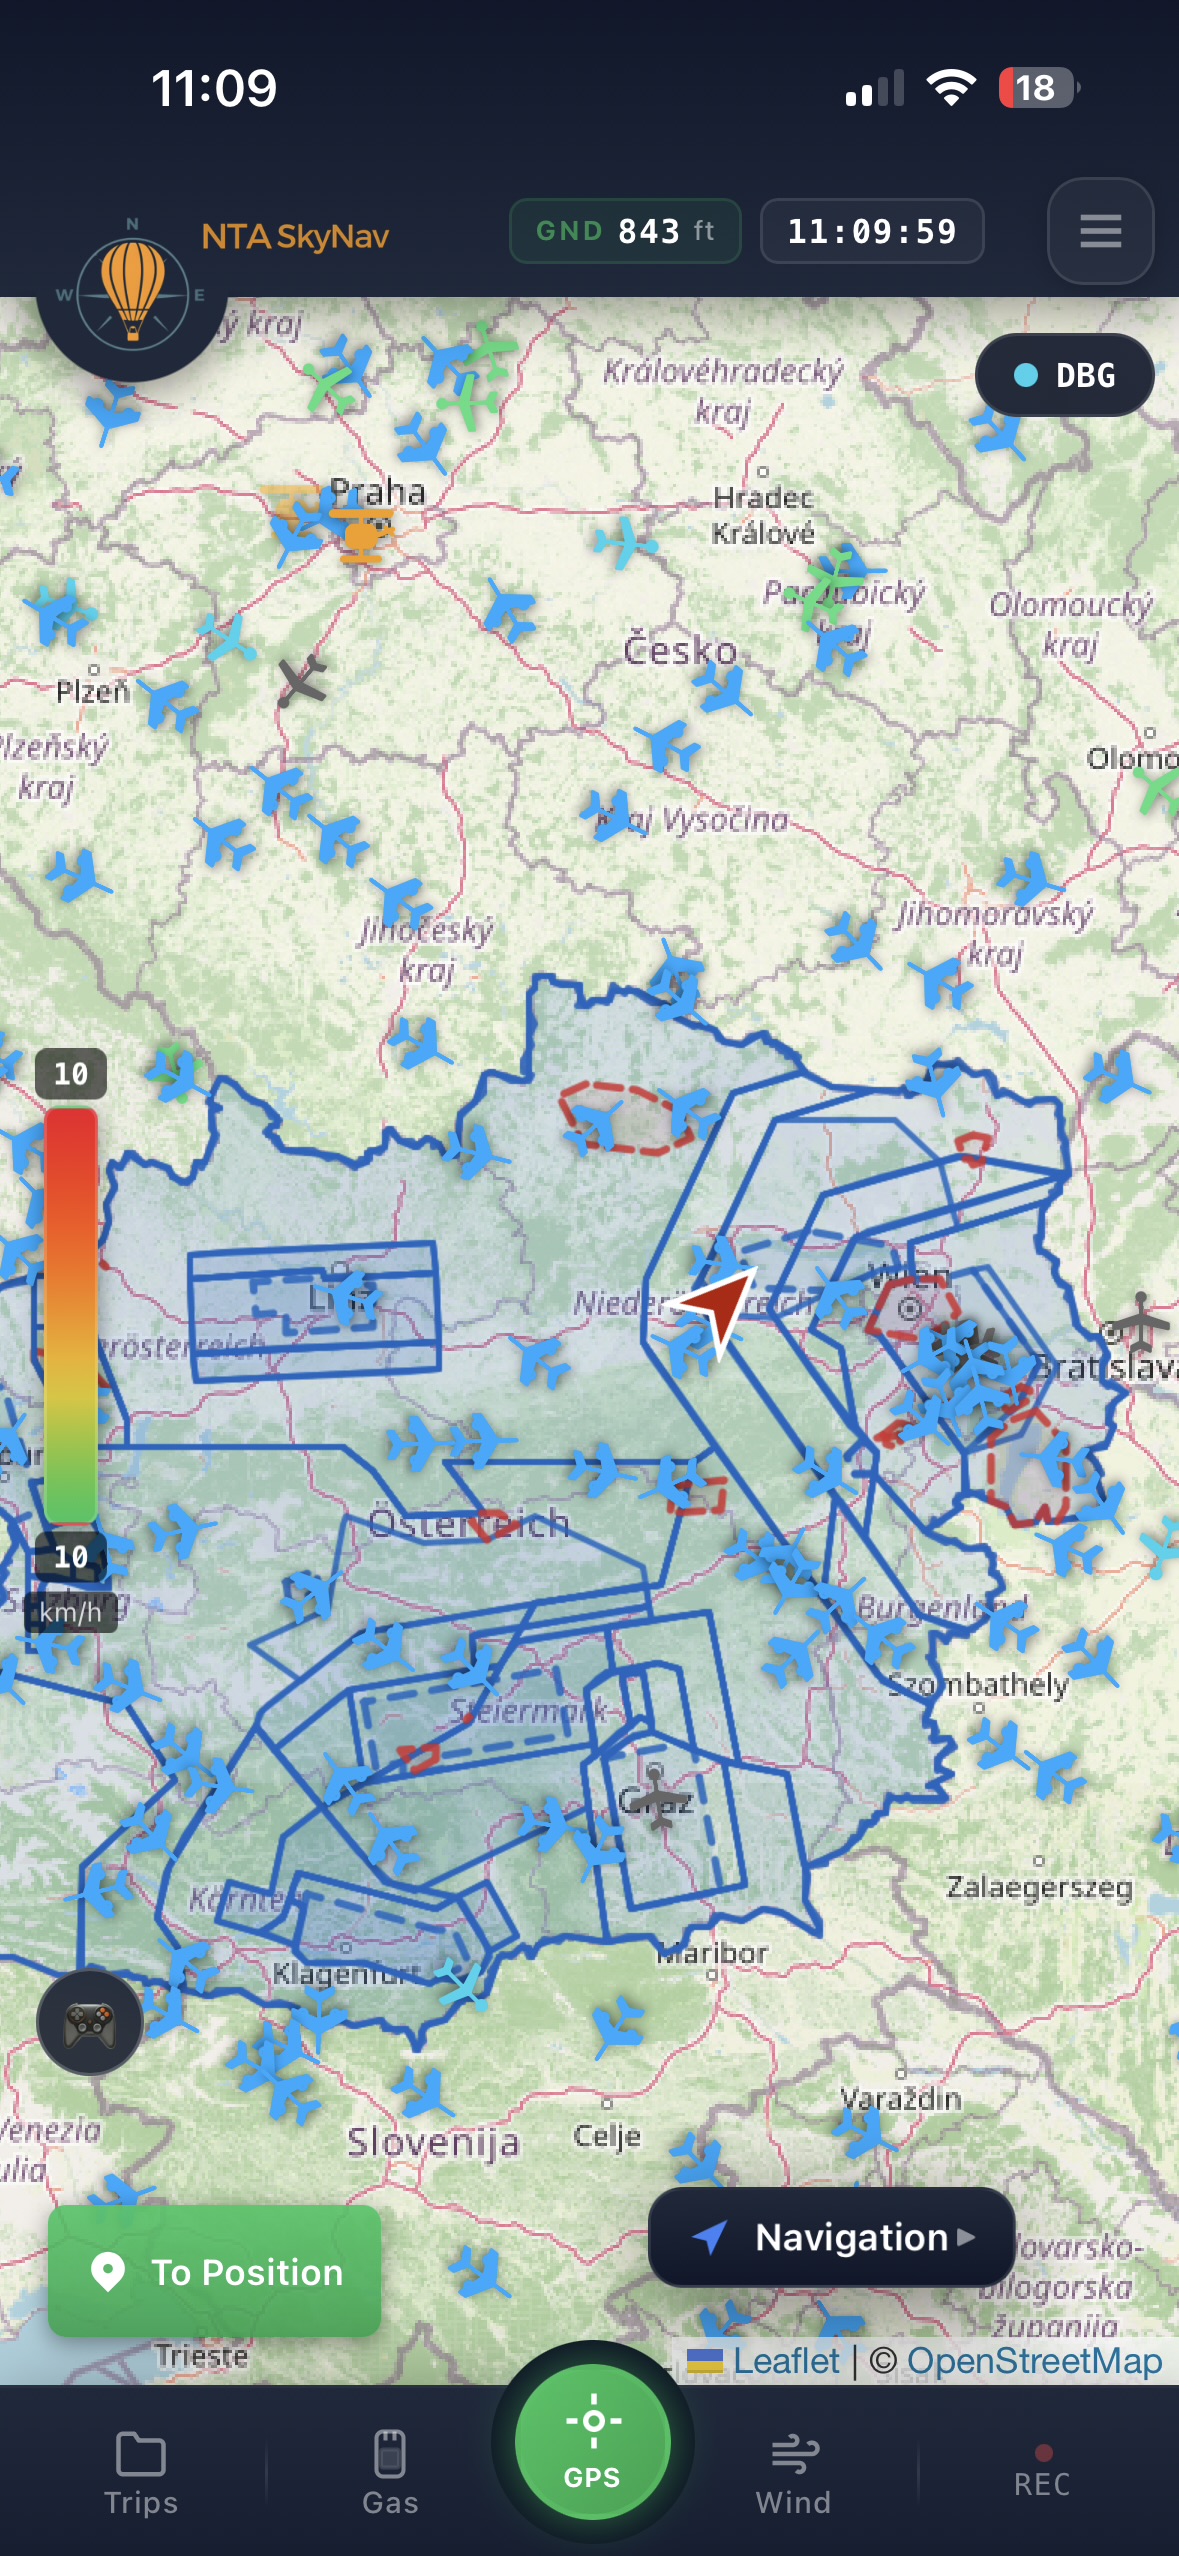Switch to the Trips tab

click(x=141, y=2472)
